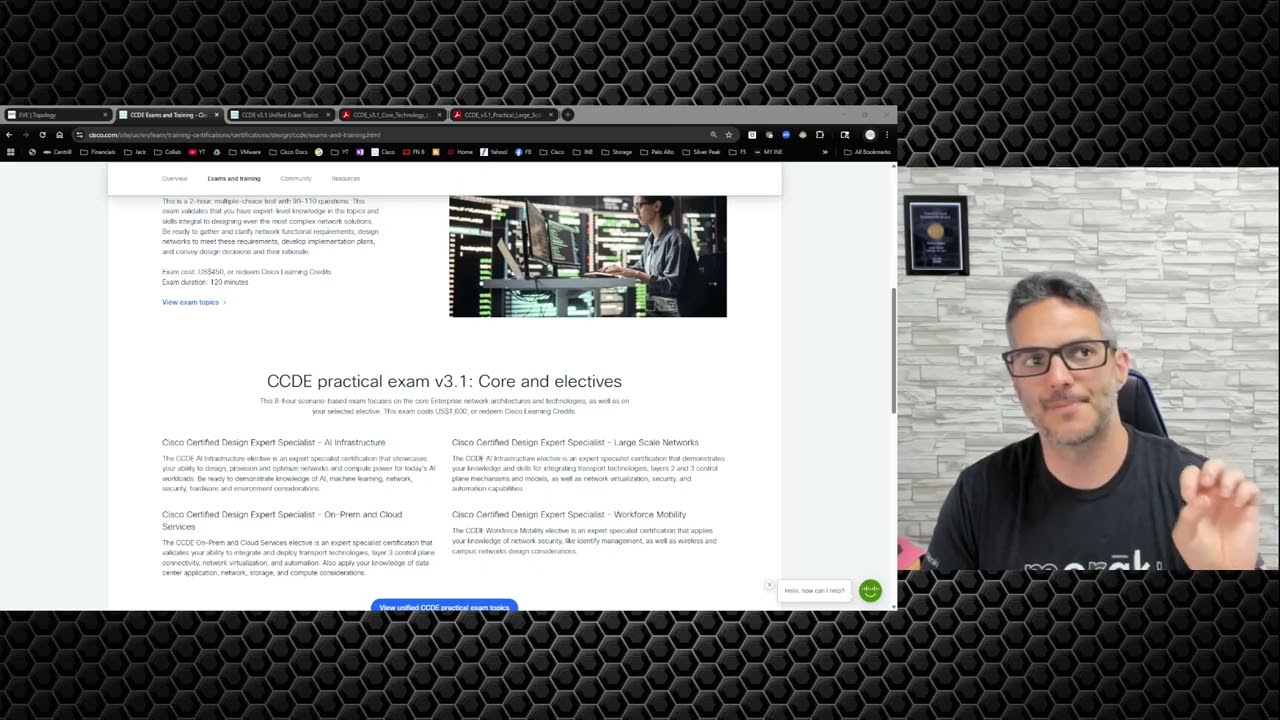Viewport: 1280px width, 720px height.
Task: Click the 'Exam duration: 120 minutes' text
Action: tap(205, 282)
